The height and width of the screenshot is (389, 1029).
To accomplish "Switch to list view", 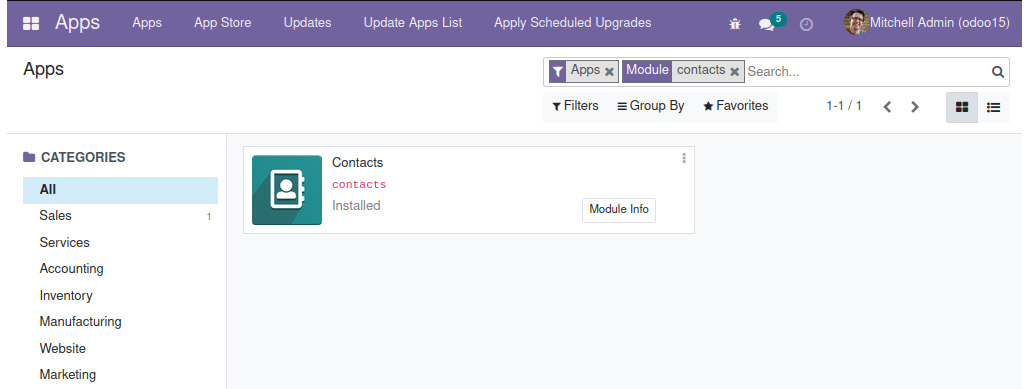I will pos(994,107).
